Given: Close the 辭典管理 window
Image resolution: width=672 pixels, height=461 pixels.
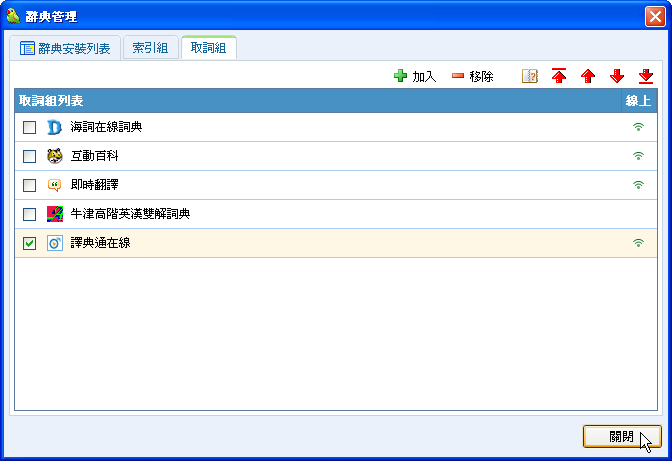Looking at the screenshot, I should pyautogui.click(x=655, y=17).
